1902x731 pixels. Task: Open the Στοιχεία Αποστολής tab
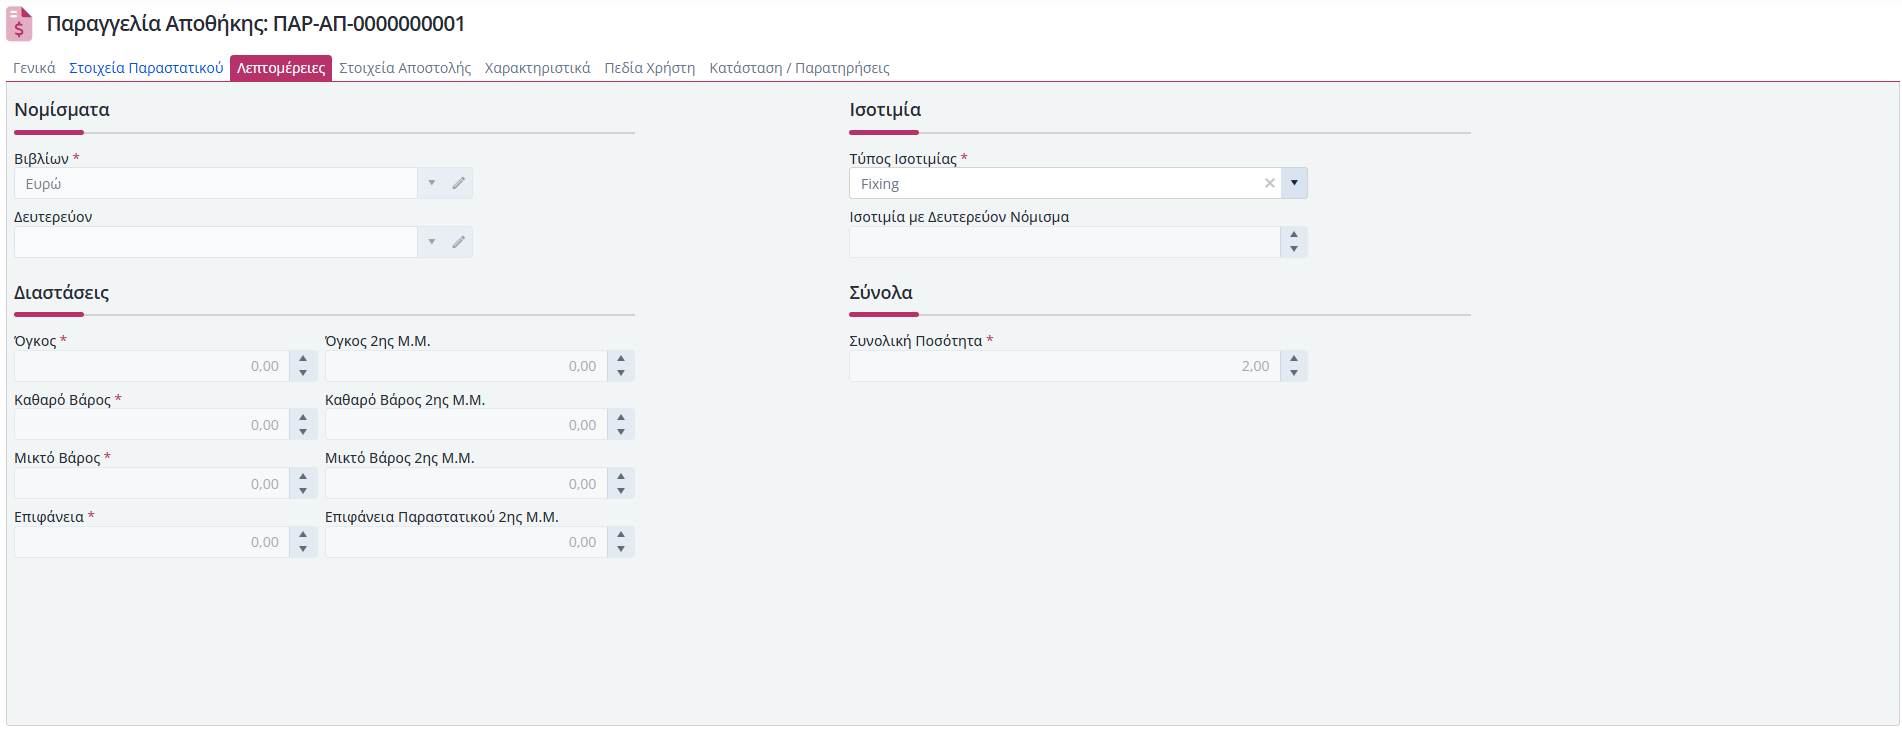[x=405, y=68]
